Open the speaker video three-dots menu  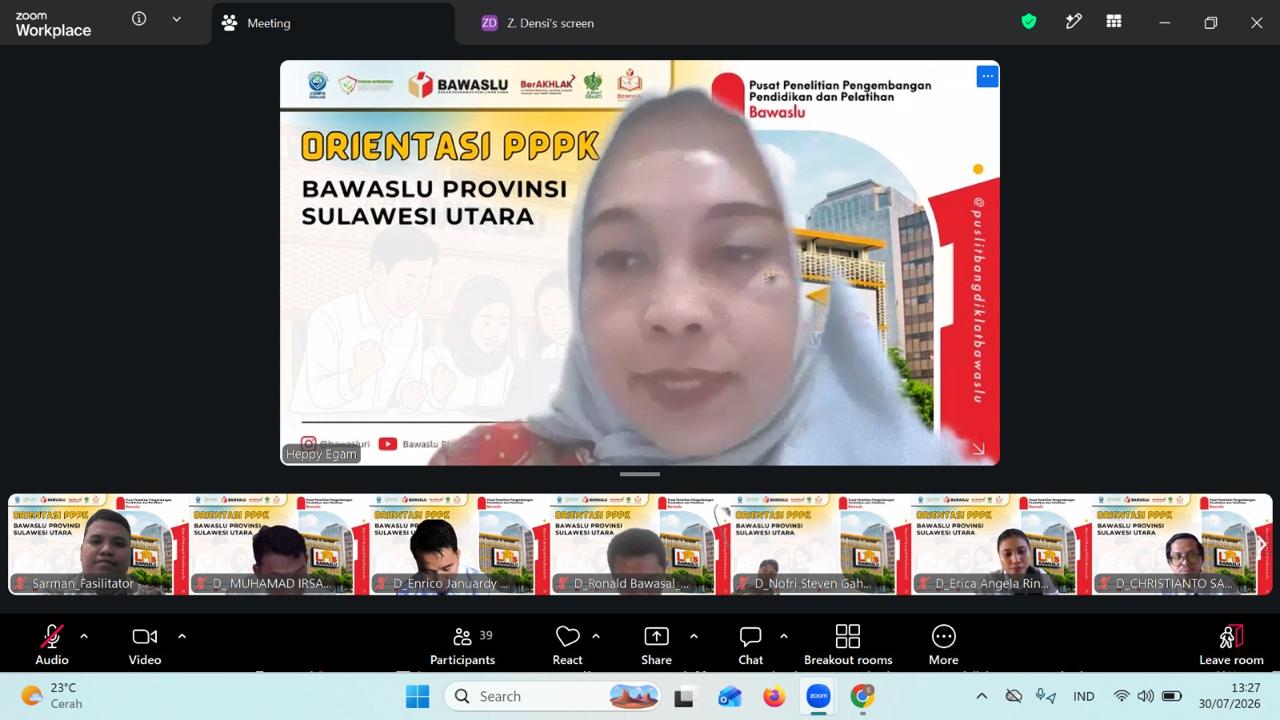(987, 76)
